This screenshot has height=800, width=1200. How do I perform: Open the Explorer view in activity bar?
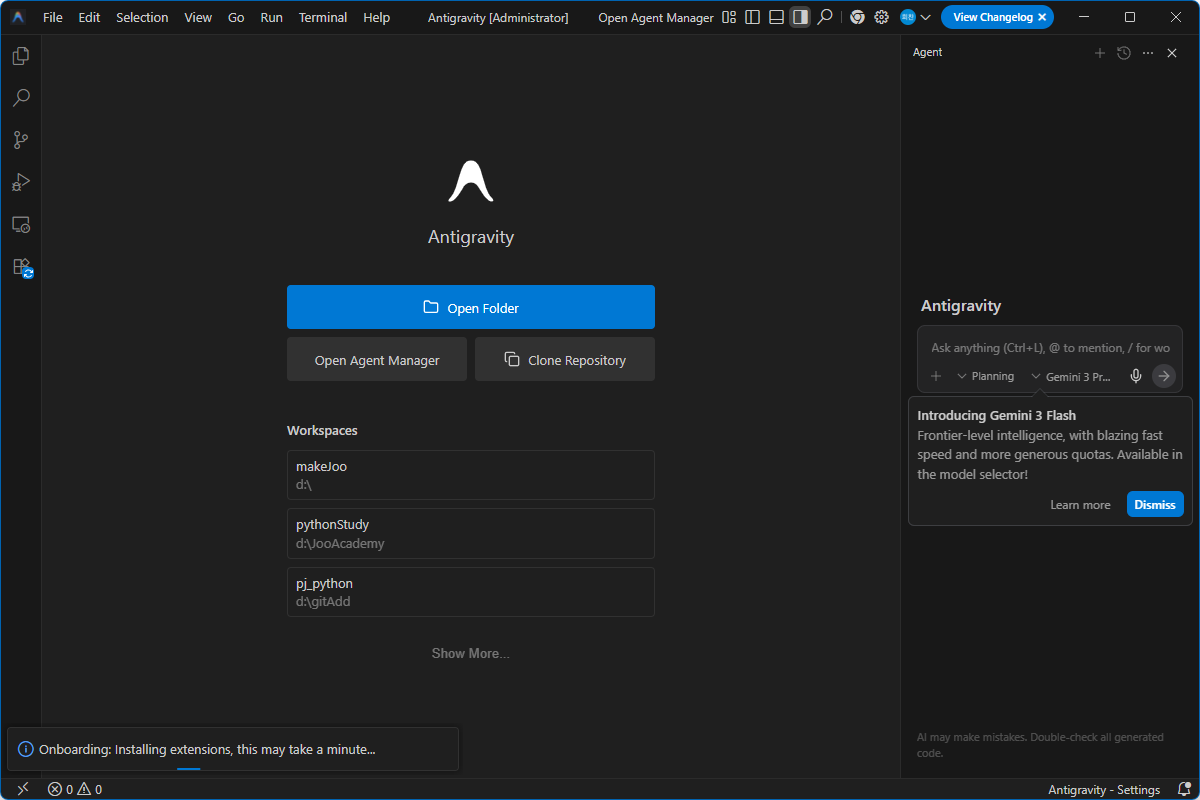click(20, 56)
